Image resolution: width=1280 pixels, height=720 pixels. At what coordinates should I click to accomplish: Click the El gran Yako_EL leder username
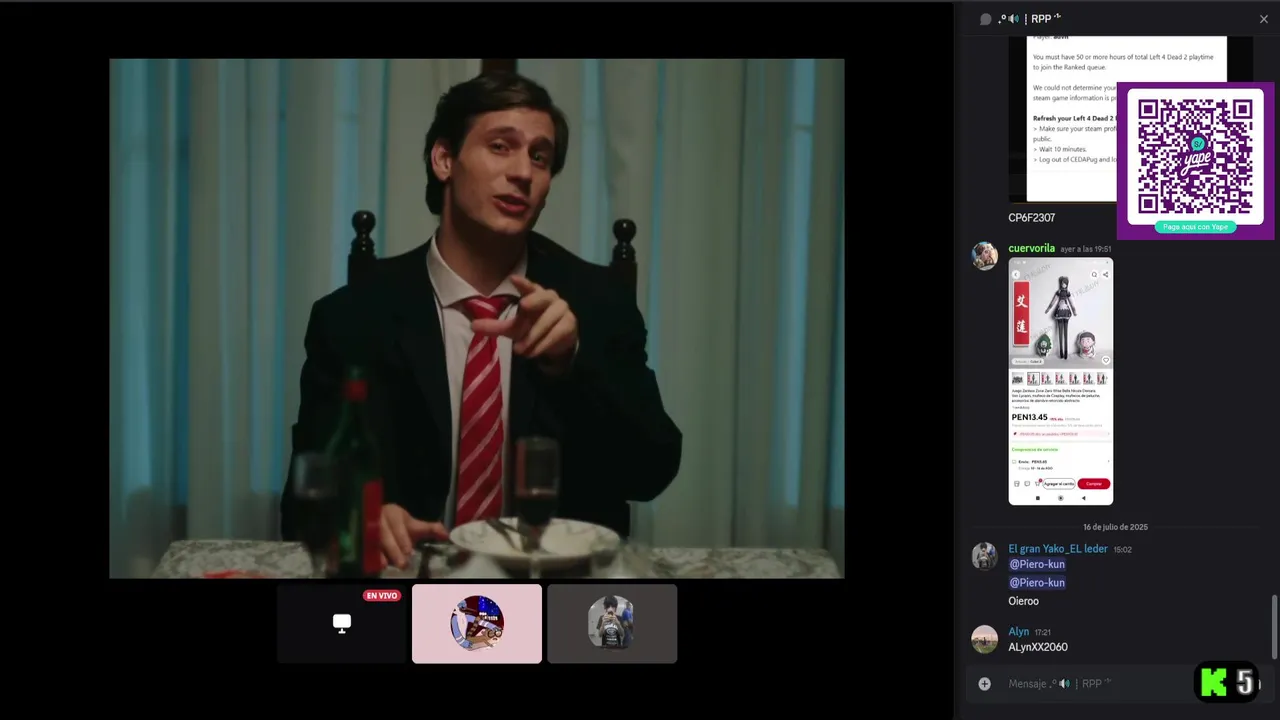coord(1058,549)
